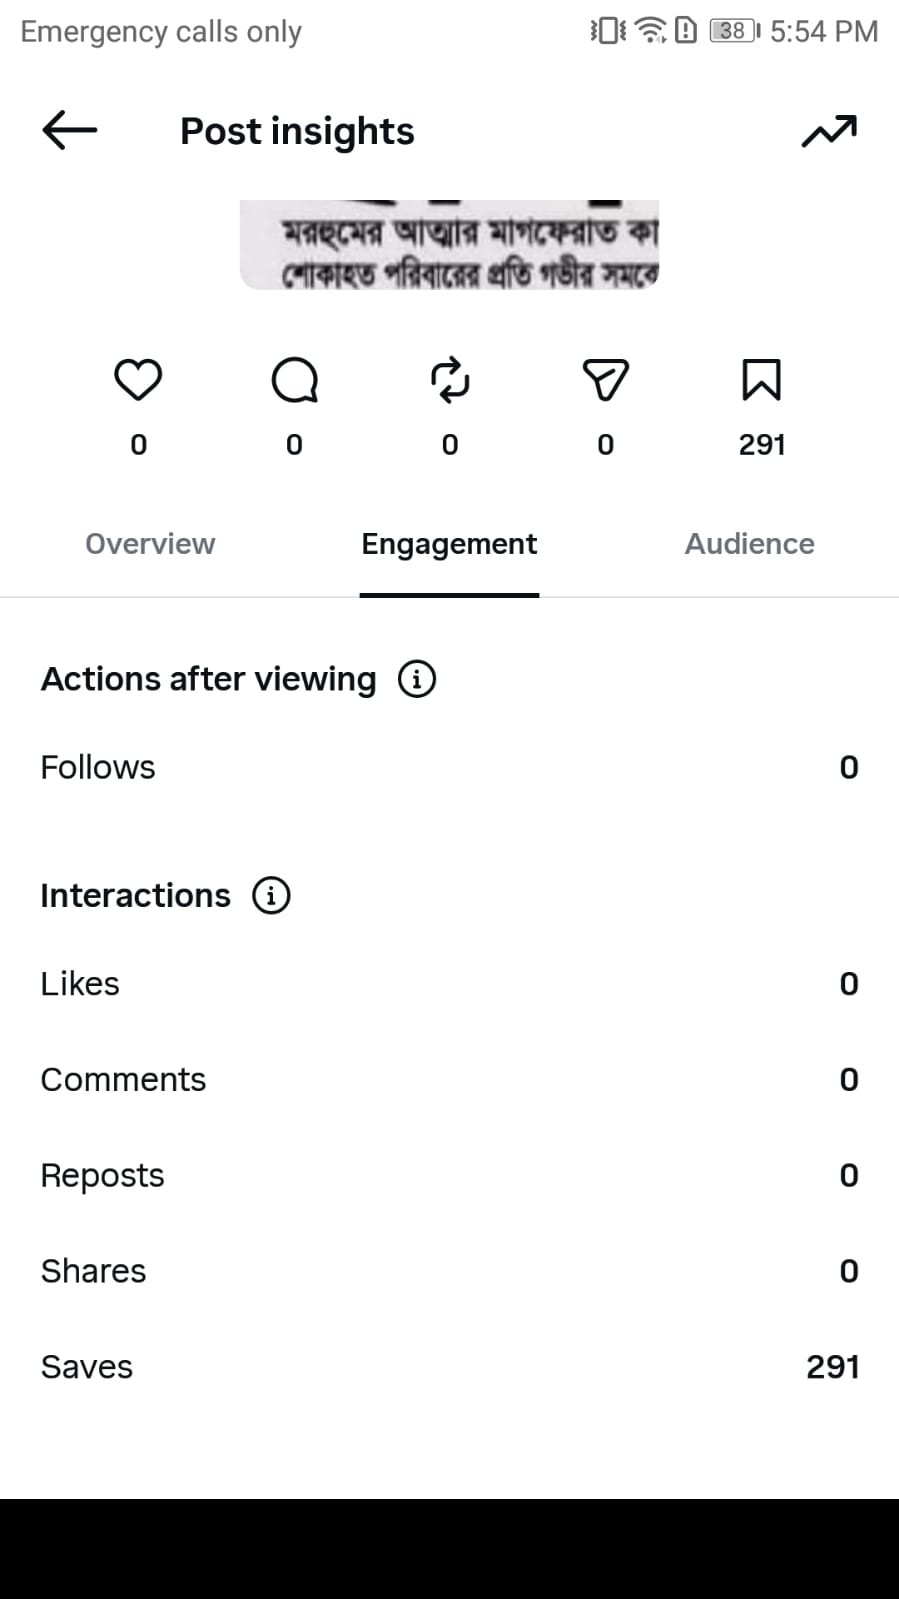The image size is (899, 1599).
Task: Select the Engagement tab
Action: (x=449, y=544)
